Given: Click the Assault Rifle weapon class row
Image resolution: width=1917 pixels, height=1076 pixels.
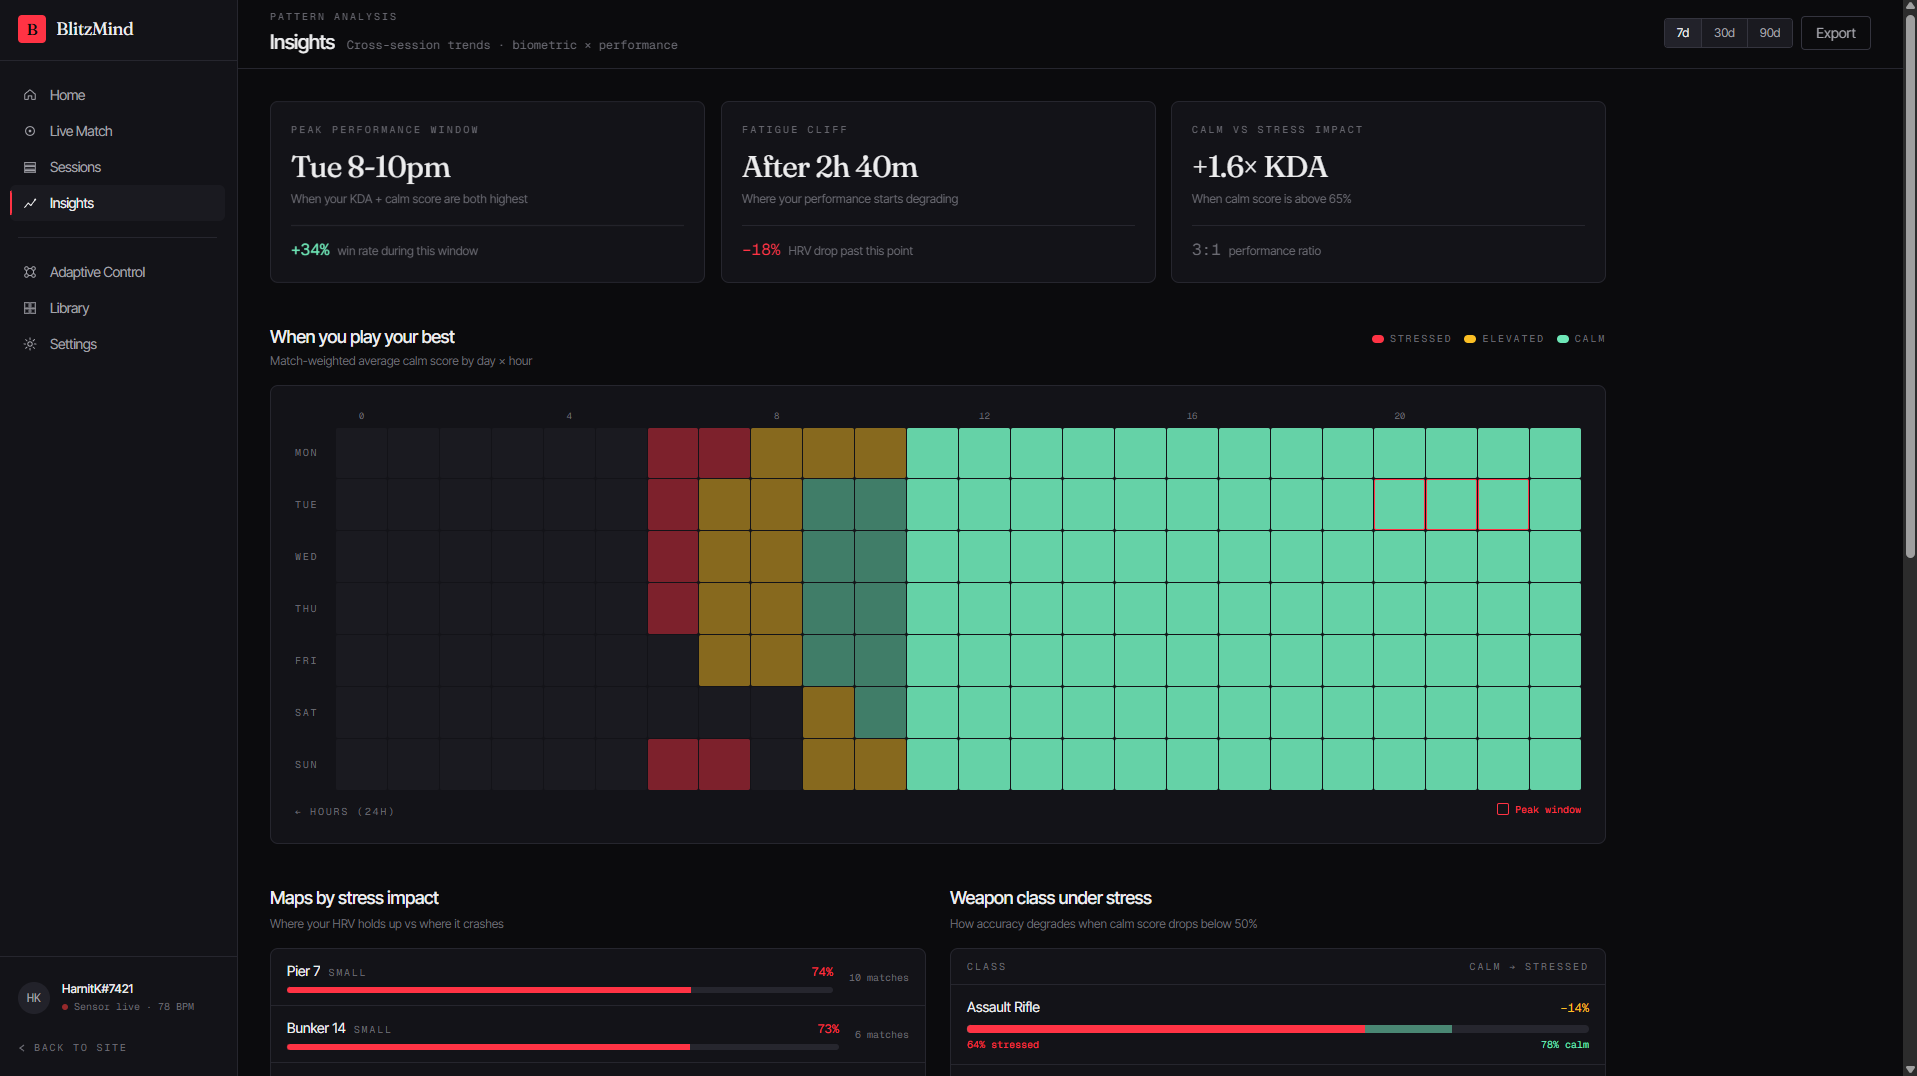Looking at the screenshot, I should 1277,1025.
